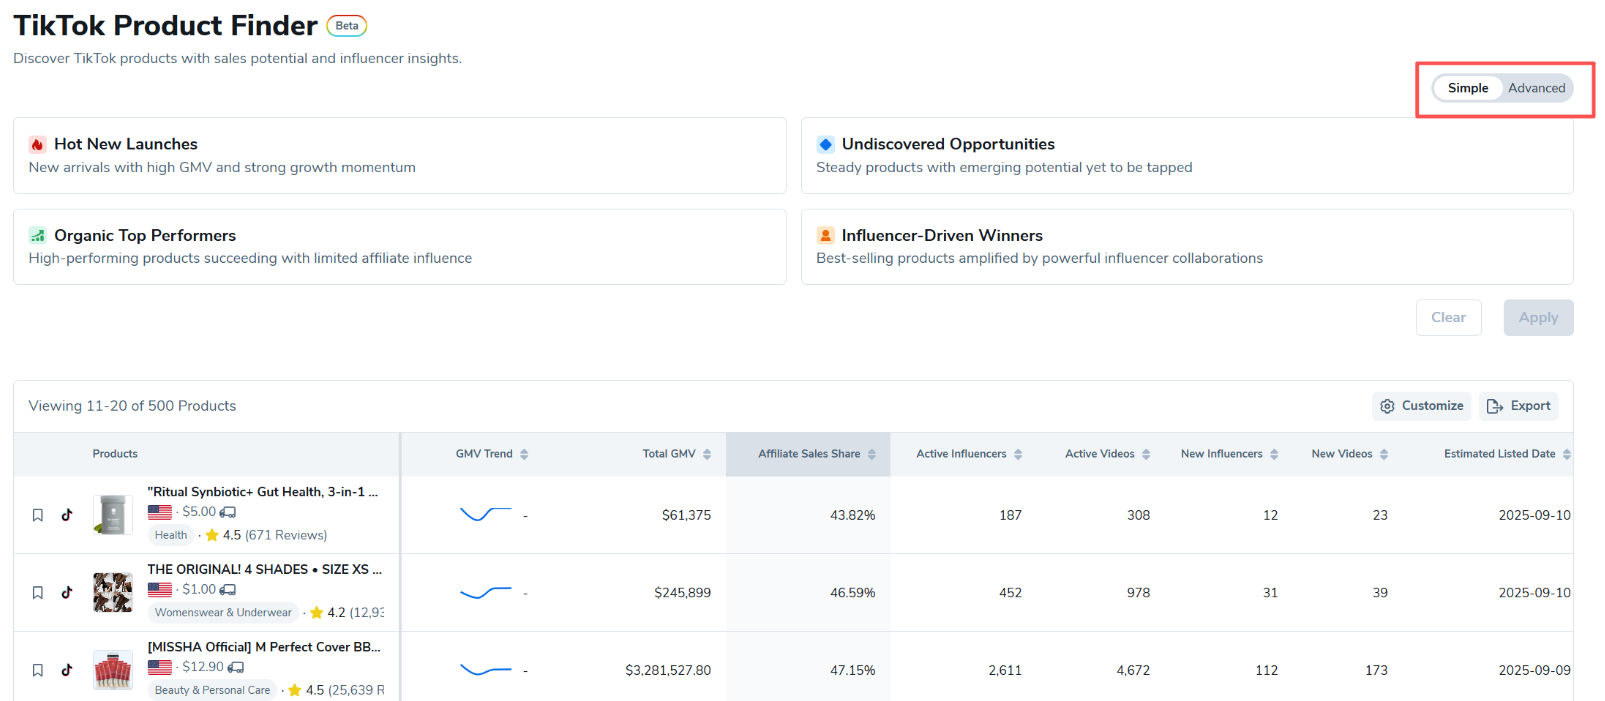1605x701 pixels.
Task: Click shipping truck icon next to $5.00
Action: 228,512
